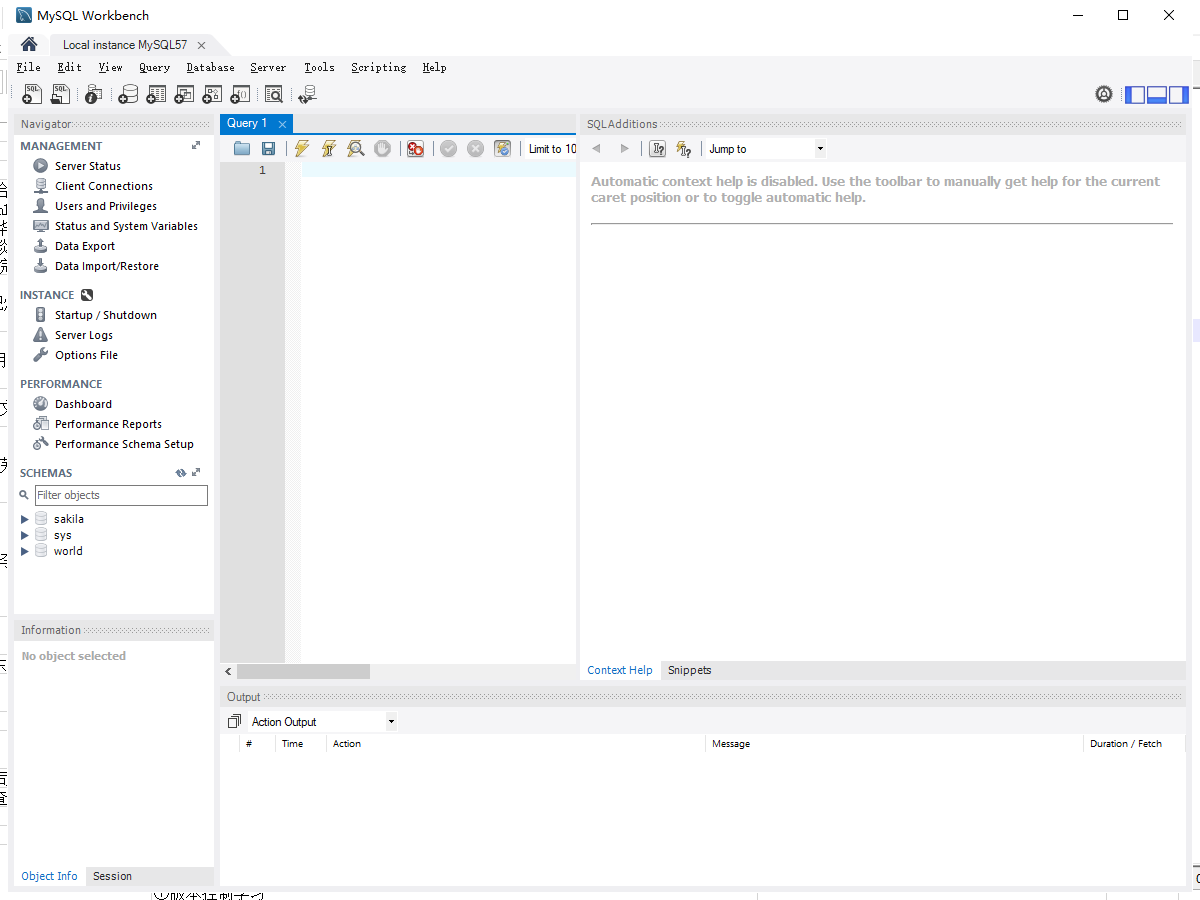This screenshot has width=1200, height=900.
Task: Expand the Schemas section to full view
Action: coord(196,473)
